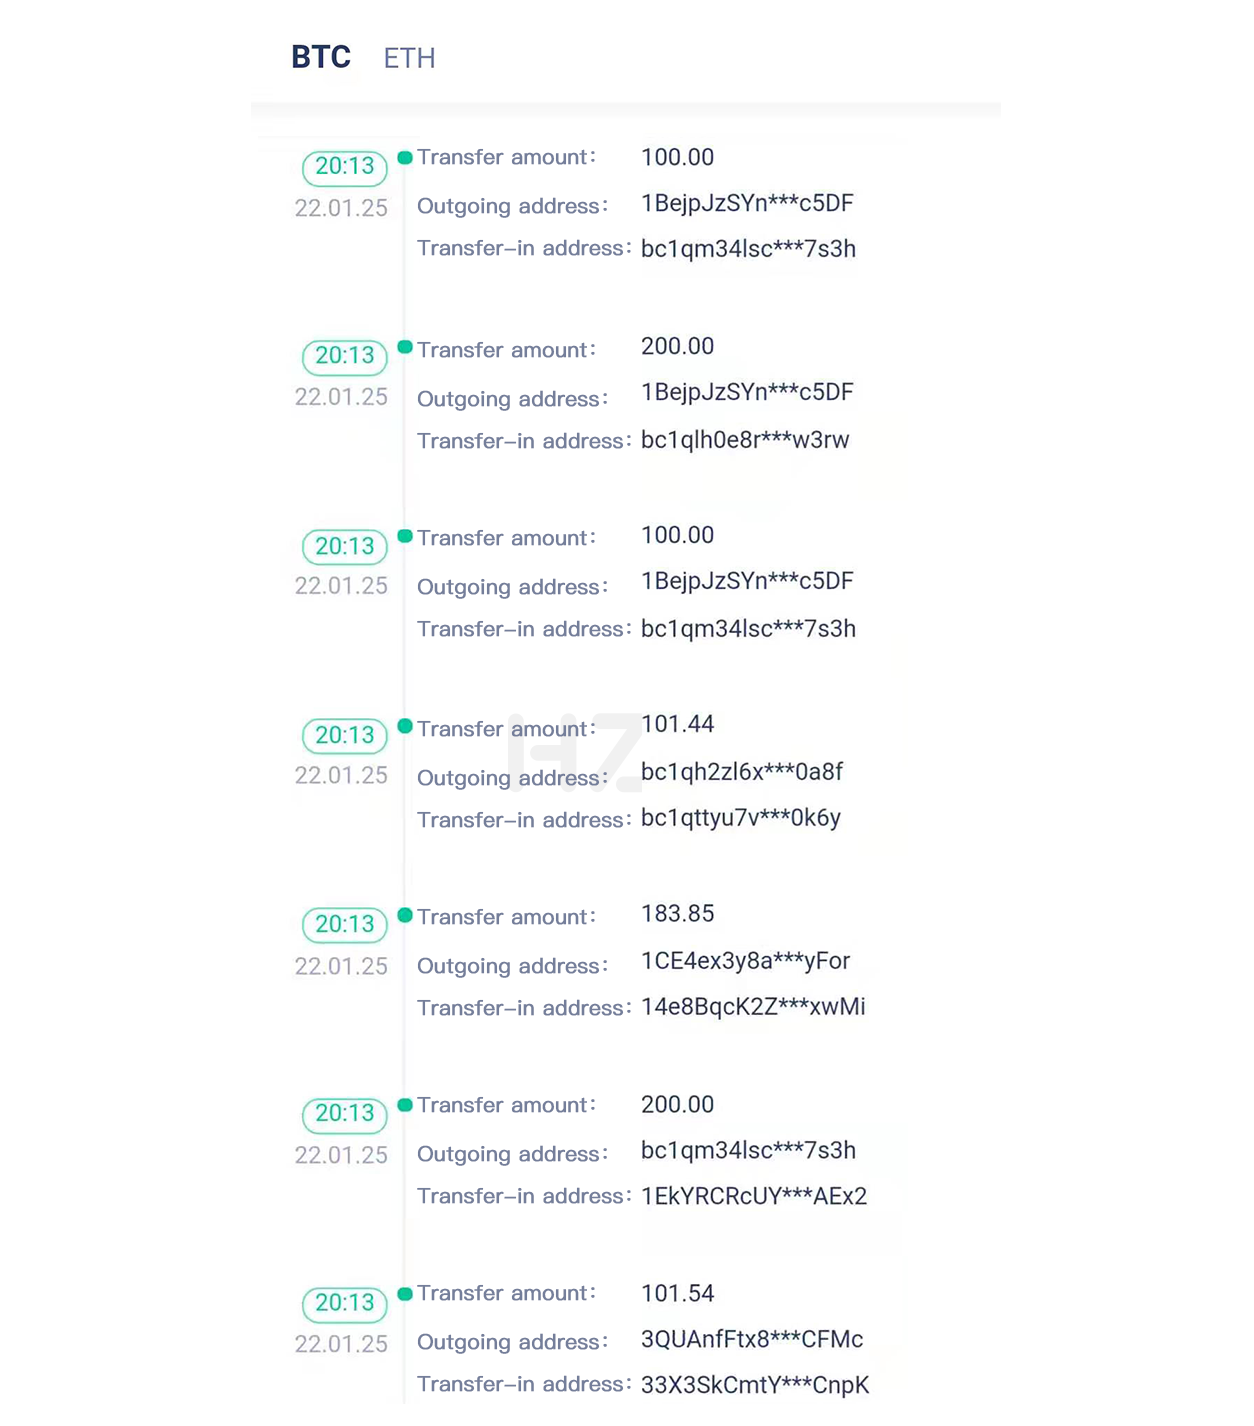Screen dimensions: 1254x1426
Task: Open transfer-in address 1EkYRCRcUY***AEx2
Action: click(754, 1196)
